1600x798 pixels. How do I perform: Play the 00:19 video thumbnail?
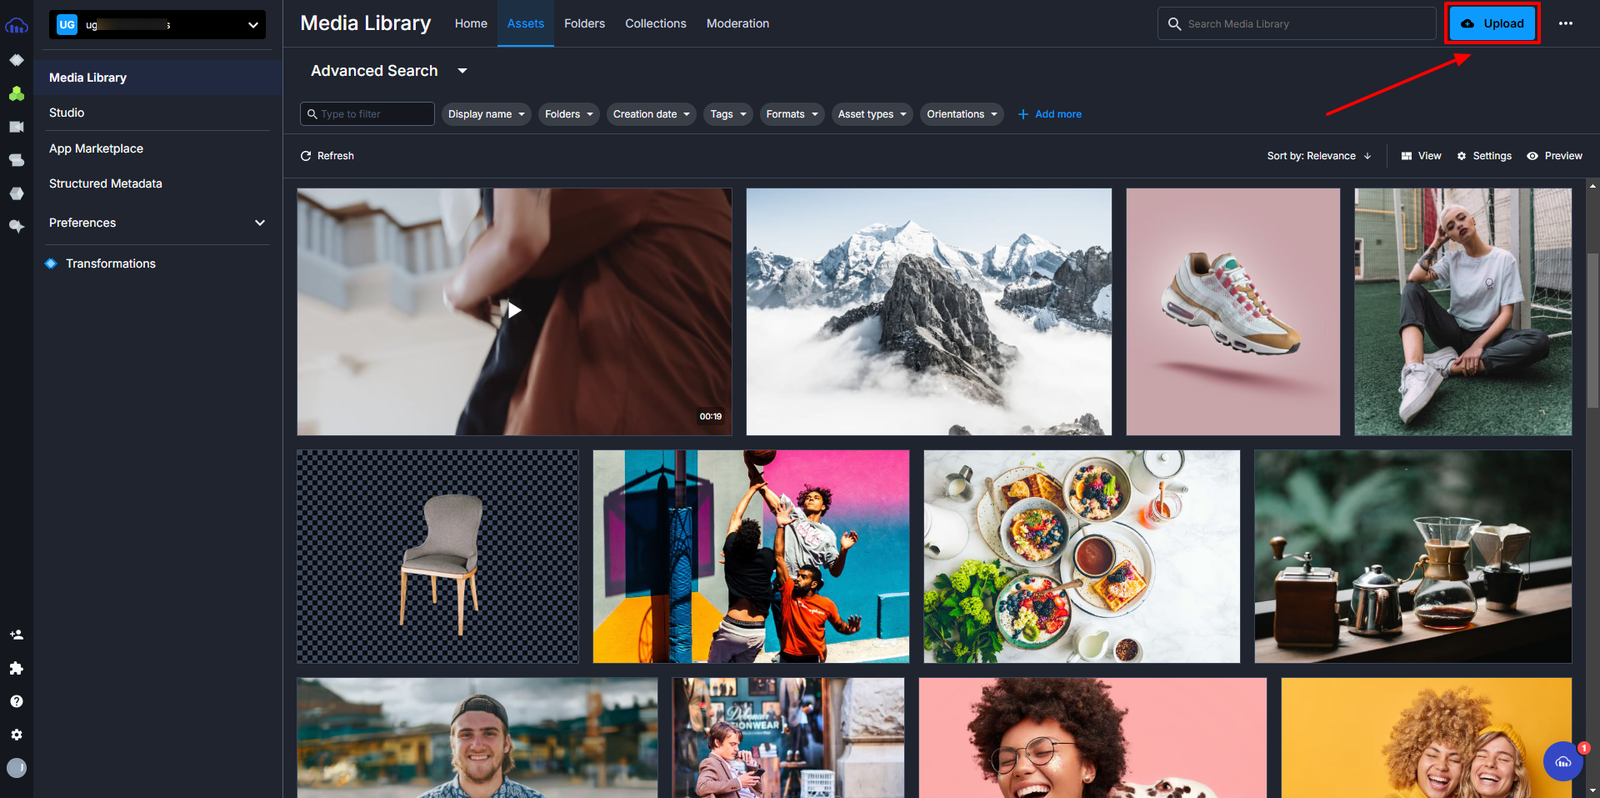(x=514, y=310)
